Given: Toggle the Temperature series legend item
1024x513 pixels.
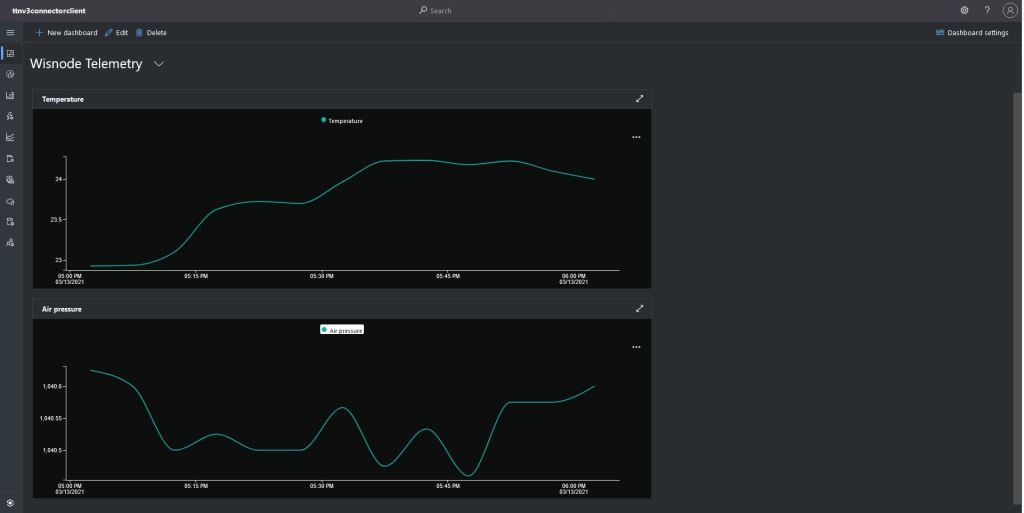Looking at the screenshot, I should 342,120.
